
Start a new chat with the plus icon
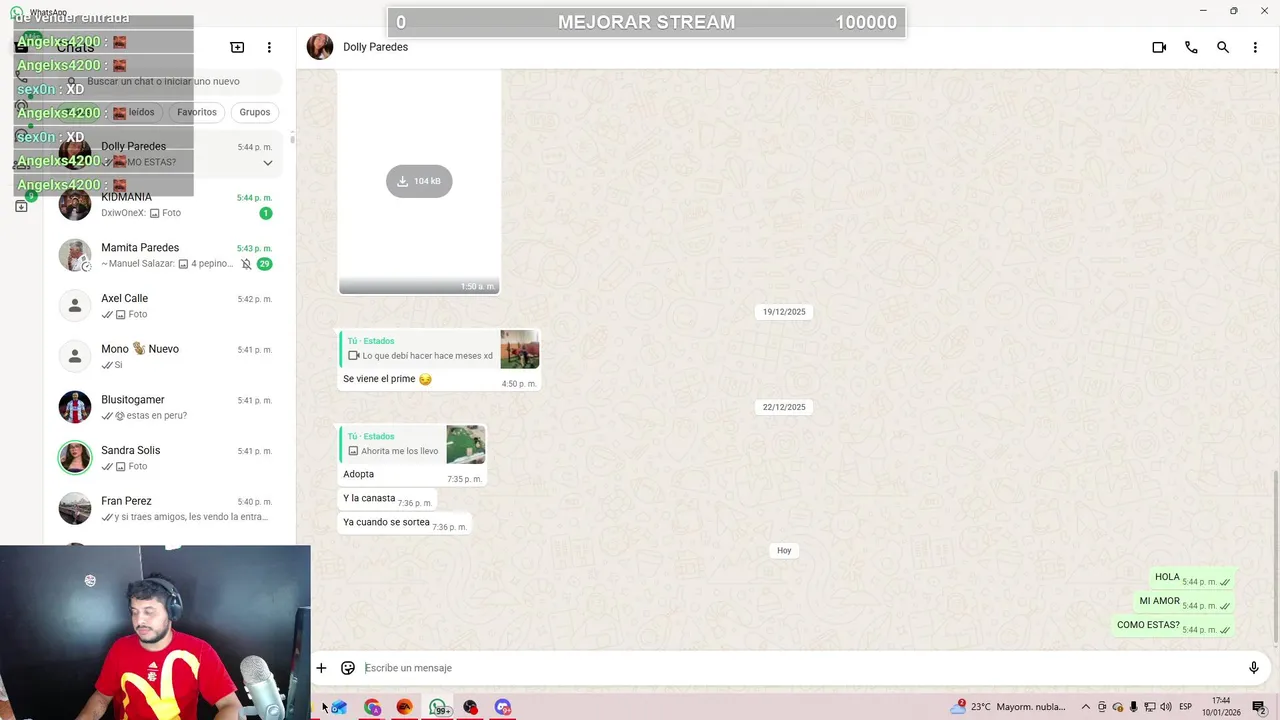click(237, 47)
